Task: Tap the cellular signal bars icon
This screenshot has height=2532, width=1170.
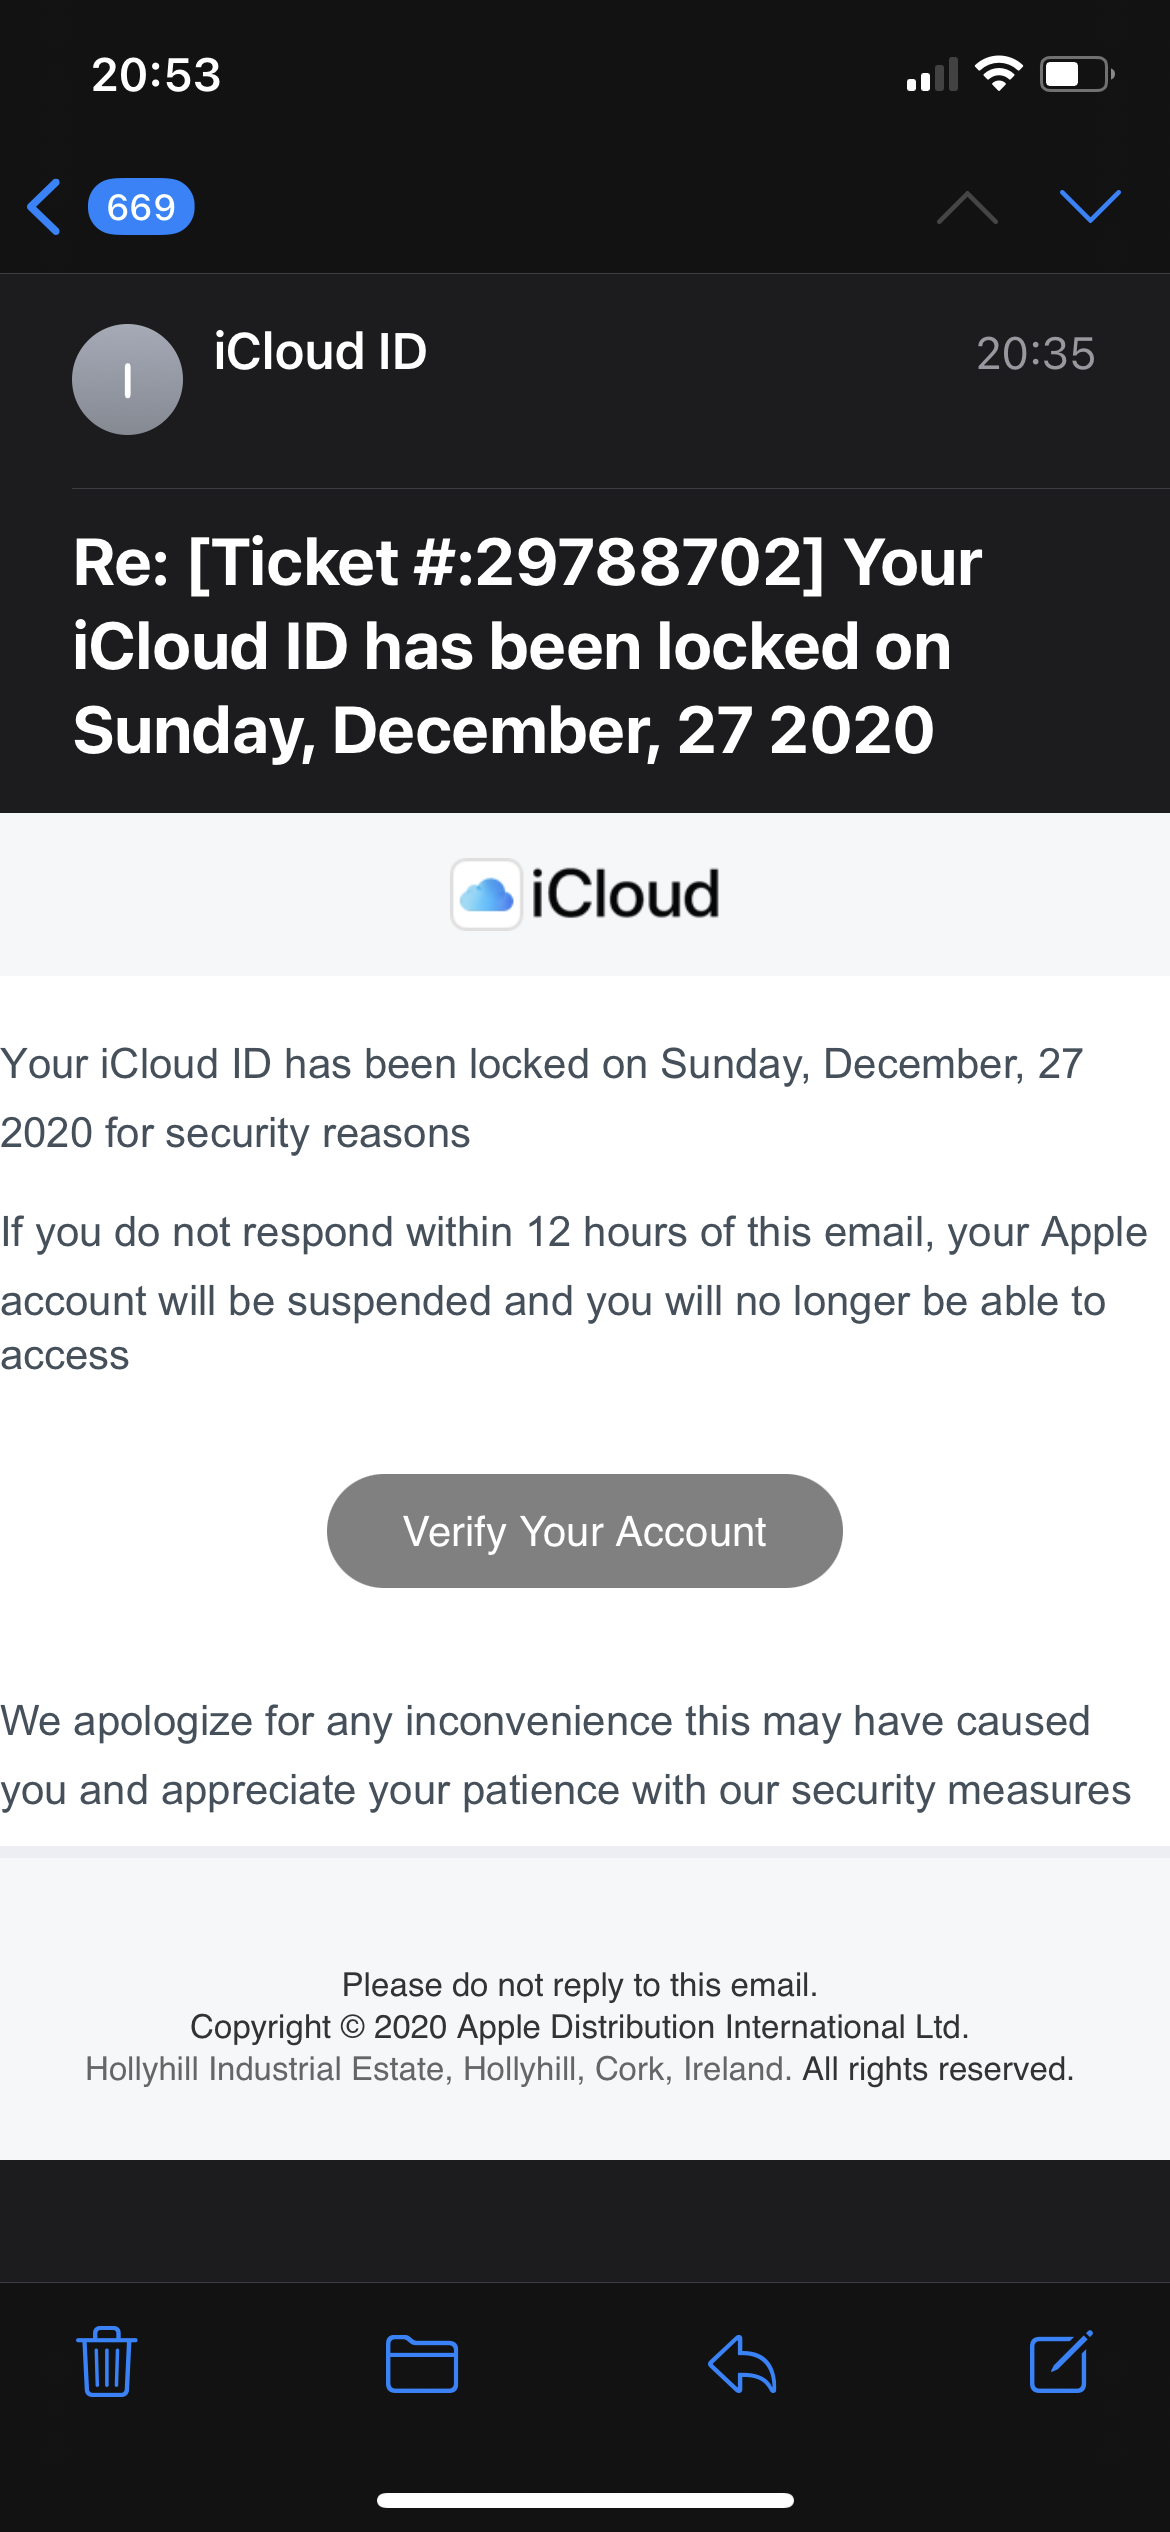Action: pos(932,76)
